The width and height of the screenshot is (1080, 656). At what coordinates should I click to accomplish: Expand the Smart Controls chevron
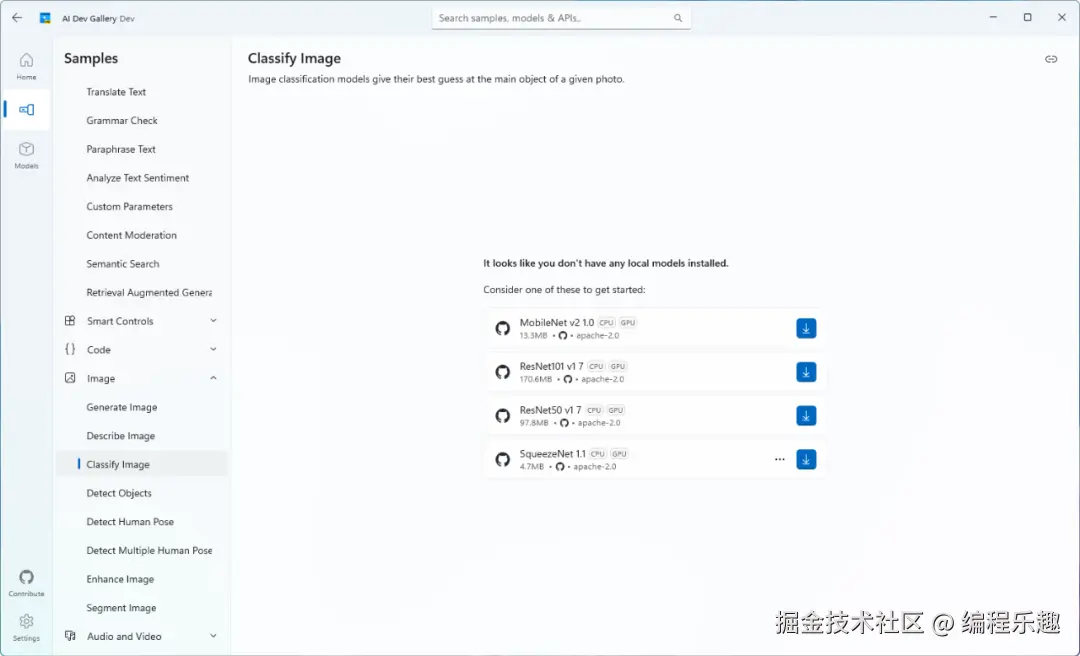(214, 320)
